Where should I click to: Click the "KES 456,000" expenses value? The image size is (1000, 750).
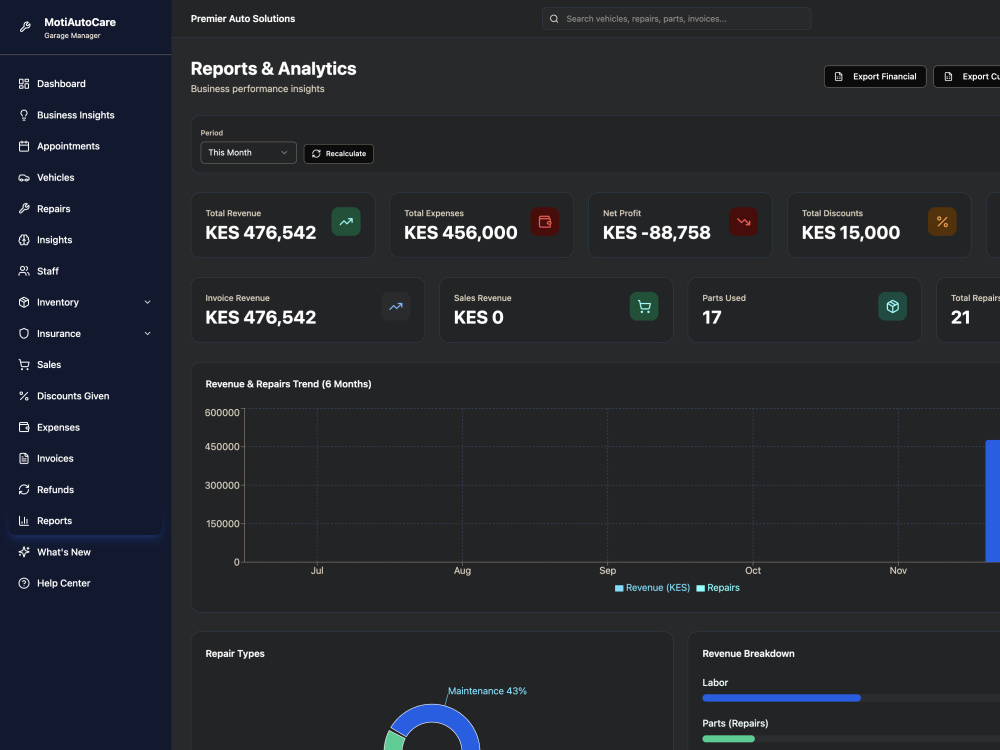click(x=460, y=233)
